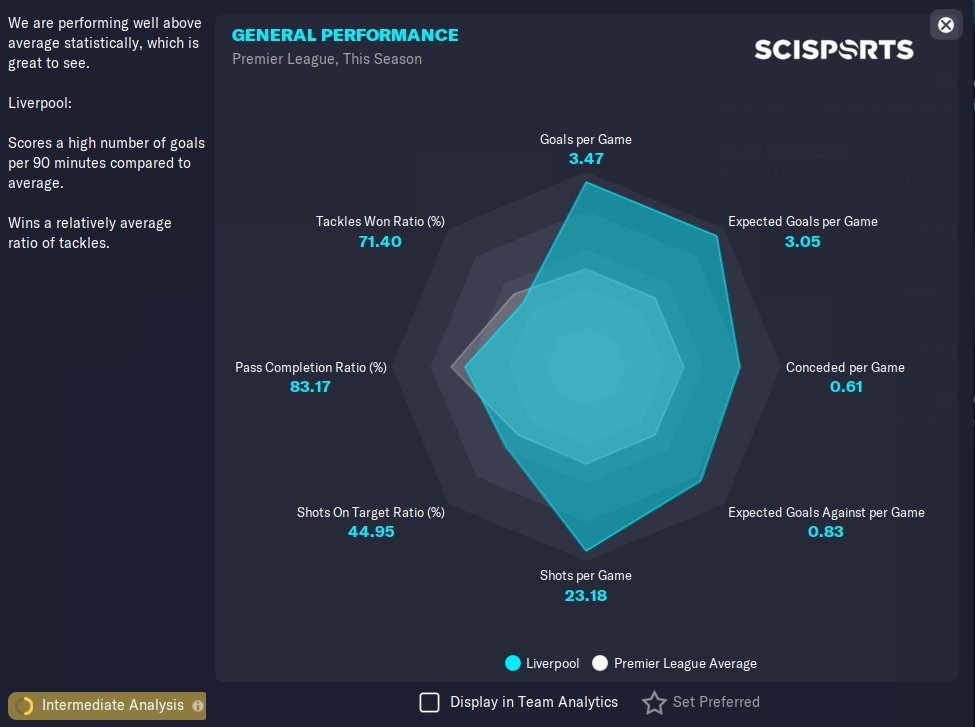Click the white Premier League Average legend dot
Viewport: 975px width, 727px height.
(x=600, y=663)
